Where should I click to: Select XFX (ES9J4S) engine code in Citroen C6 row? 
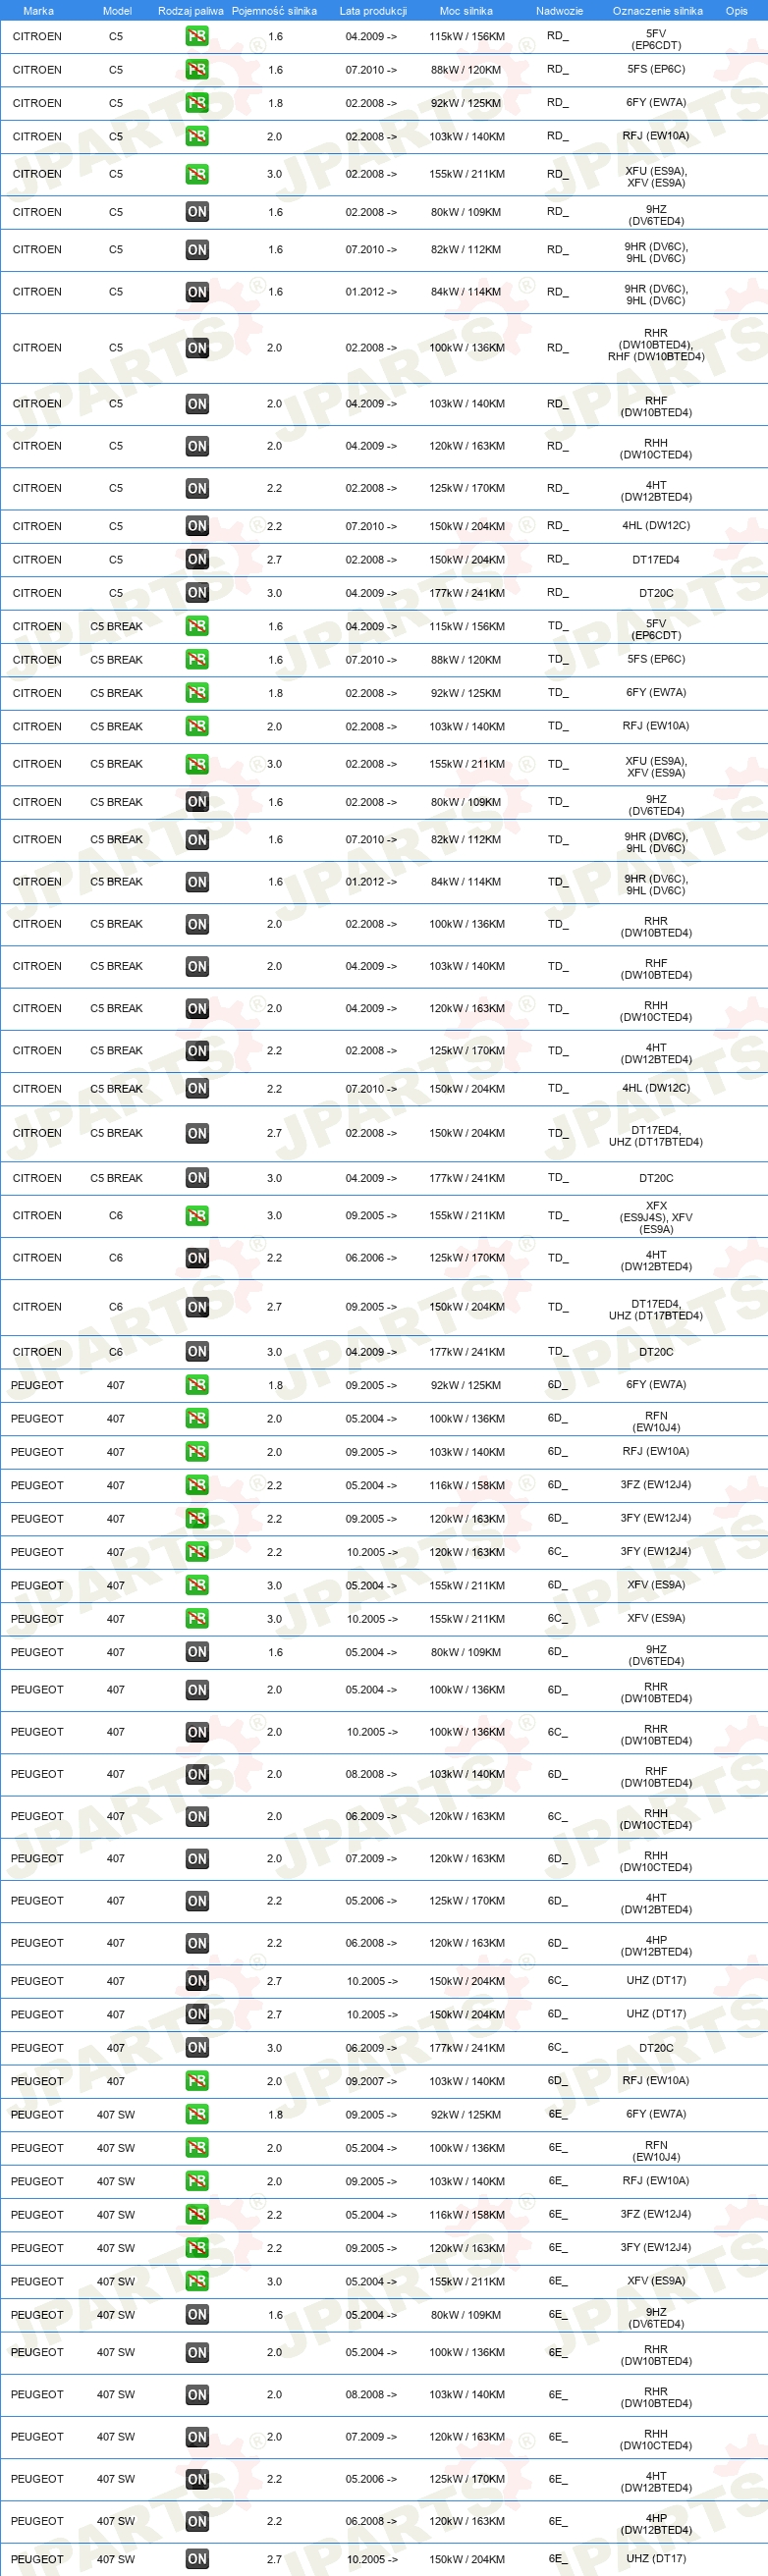click(656, 1217)
